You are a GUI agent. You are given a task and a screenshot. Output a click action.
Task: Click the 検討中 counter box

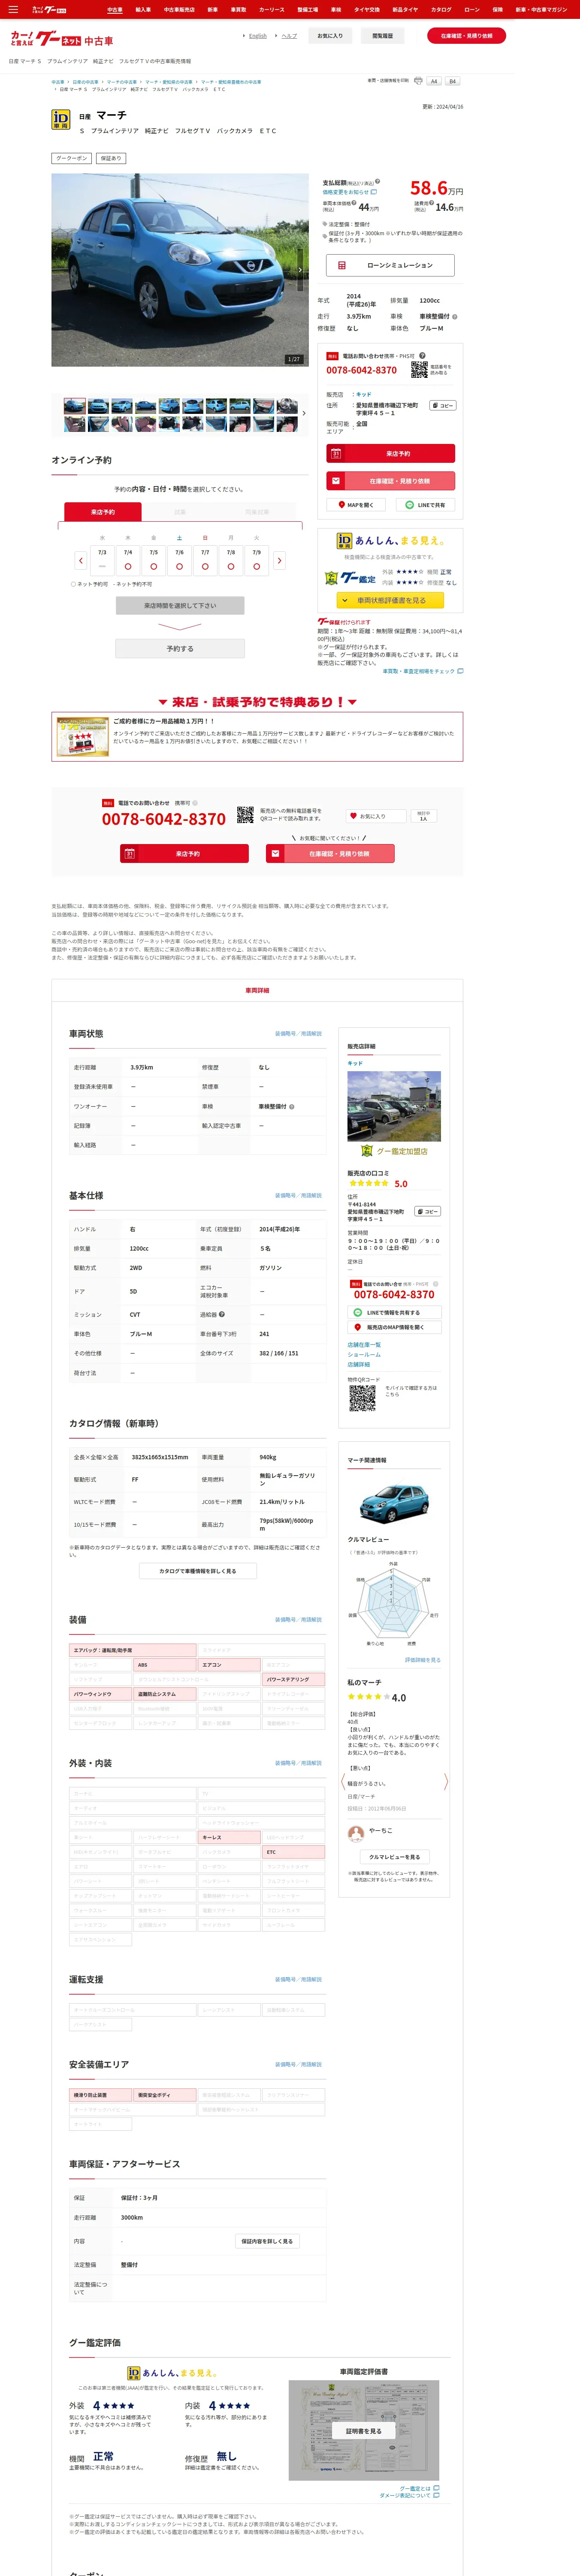click(x=423, y=816)
